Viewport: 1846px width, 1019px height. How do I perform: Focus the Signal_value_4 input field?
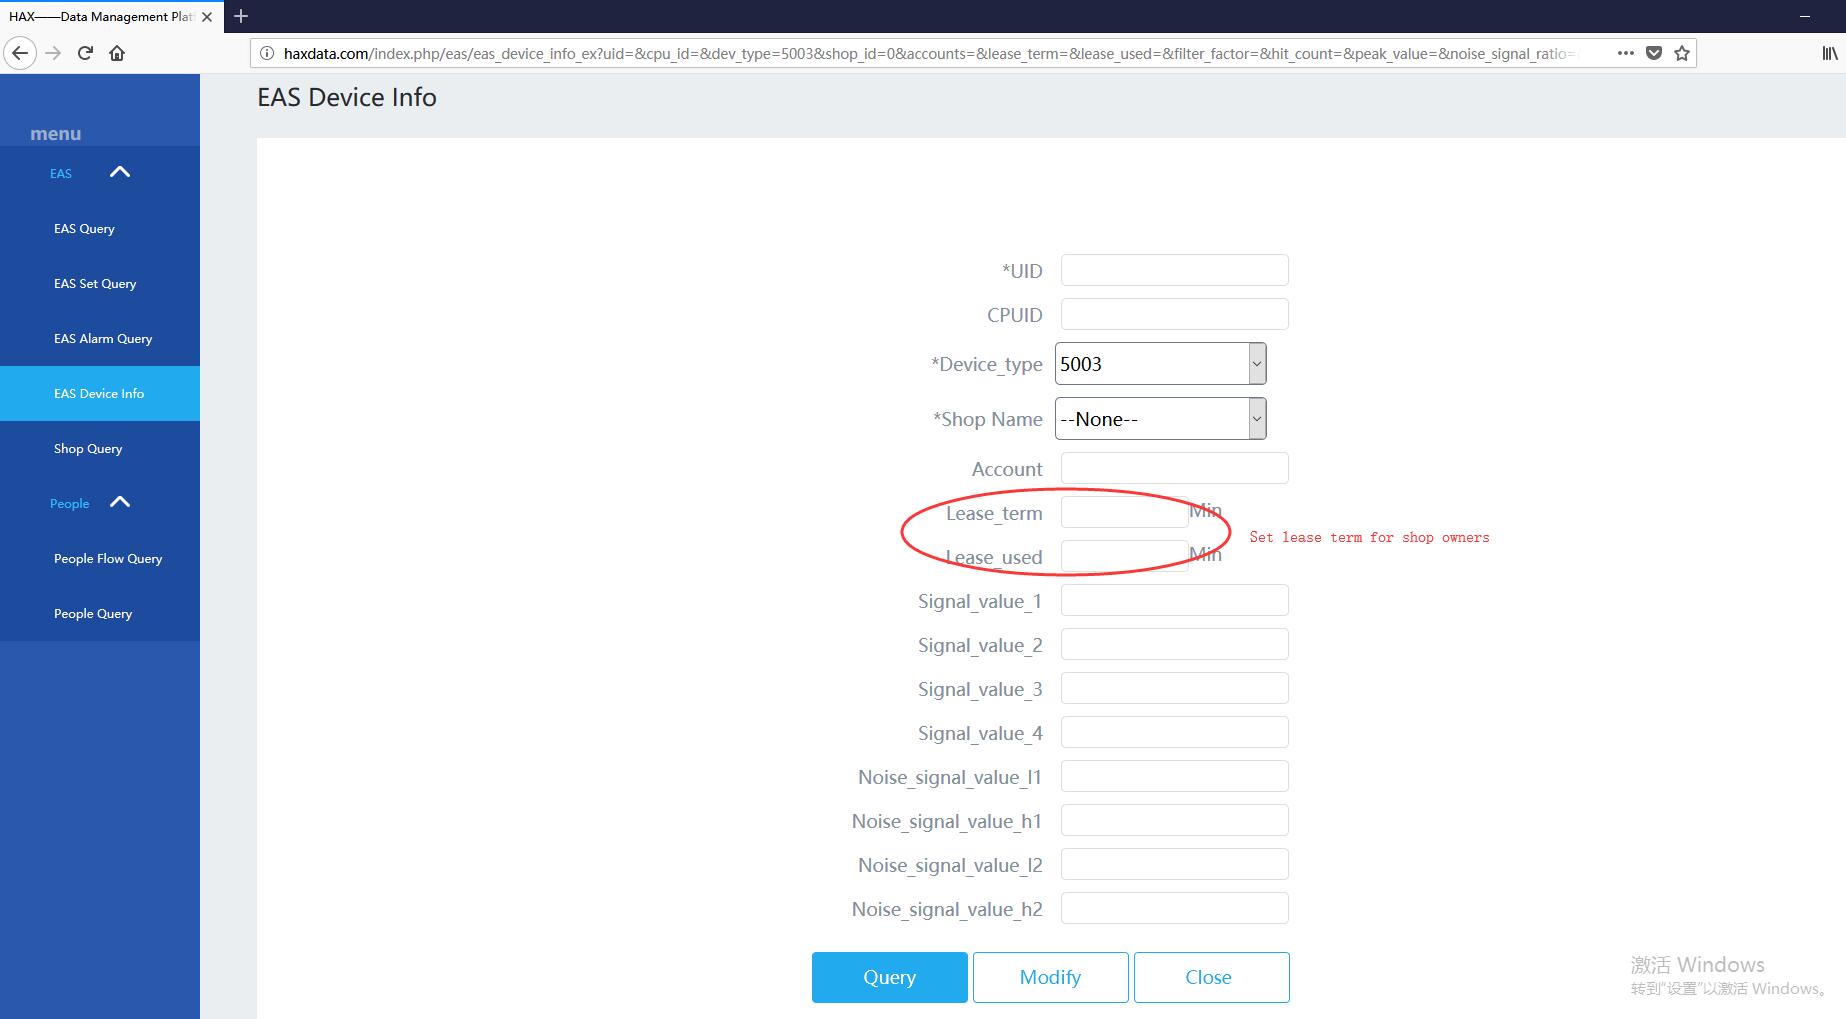click(x=1175, y=732)
